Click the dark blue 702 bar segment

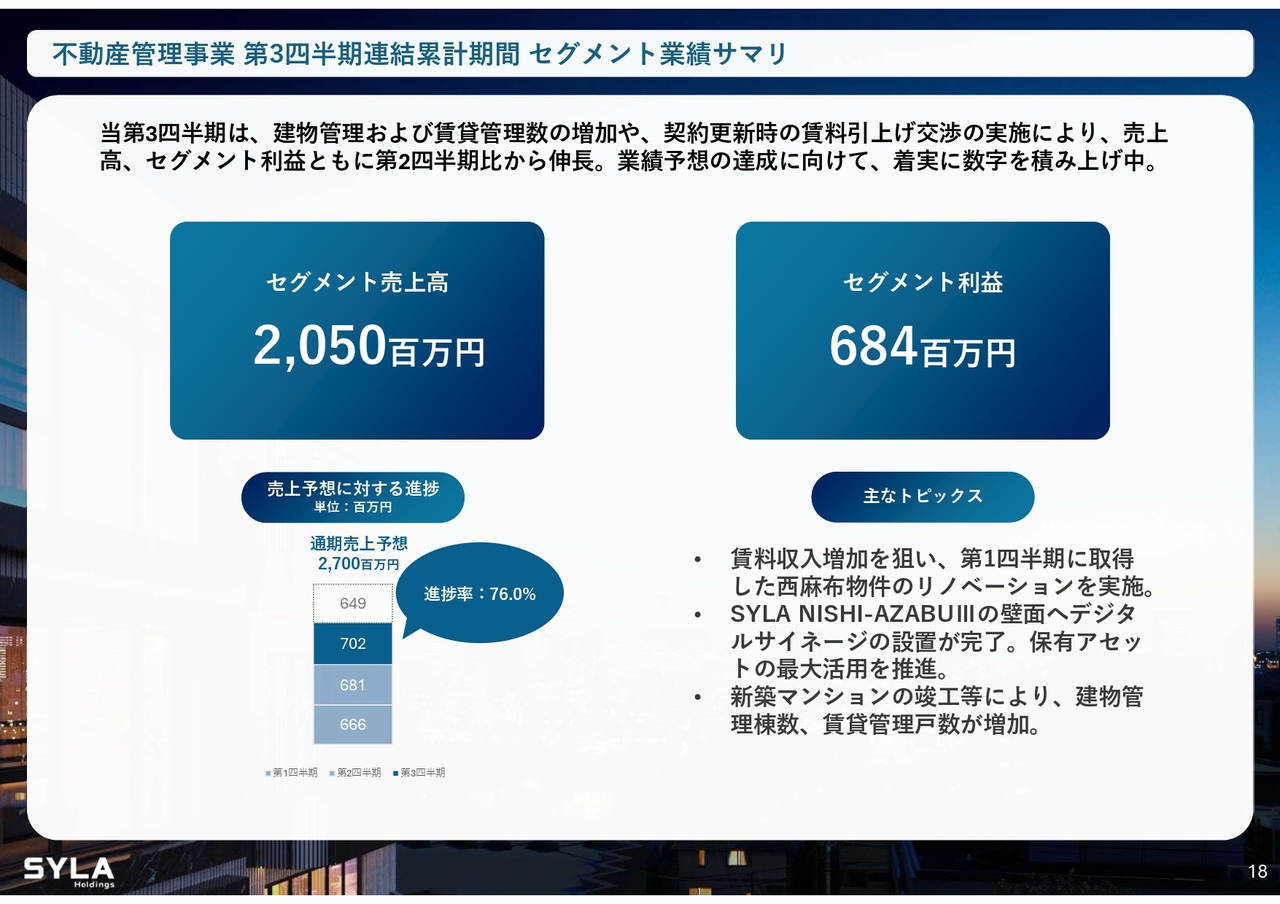(x=353, y=643)
